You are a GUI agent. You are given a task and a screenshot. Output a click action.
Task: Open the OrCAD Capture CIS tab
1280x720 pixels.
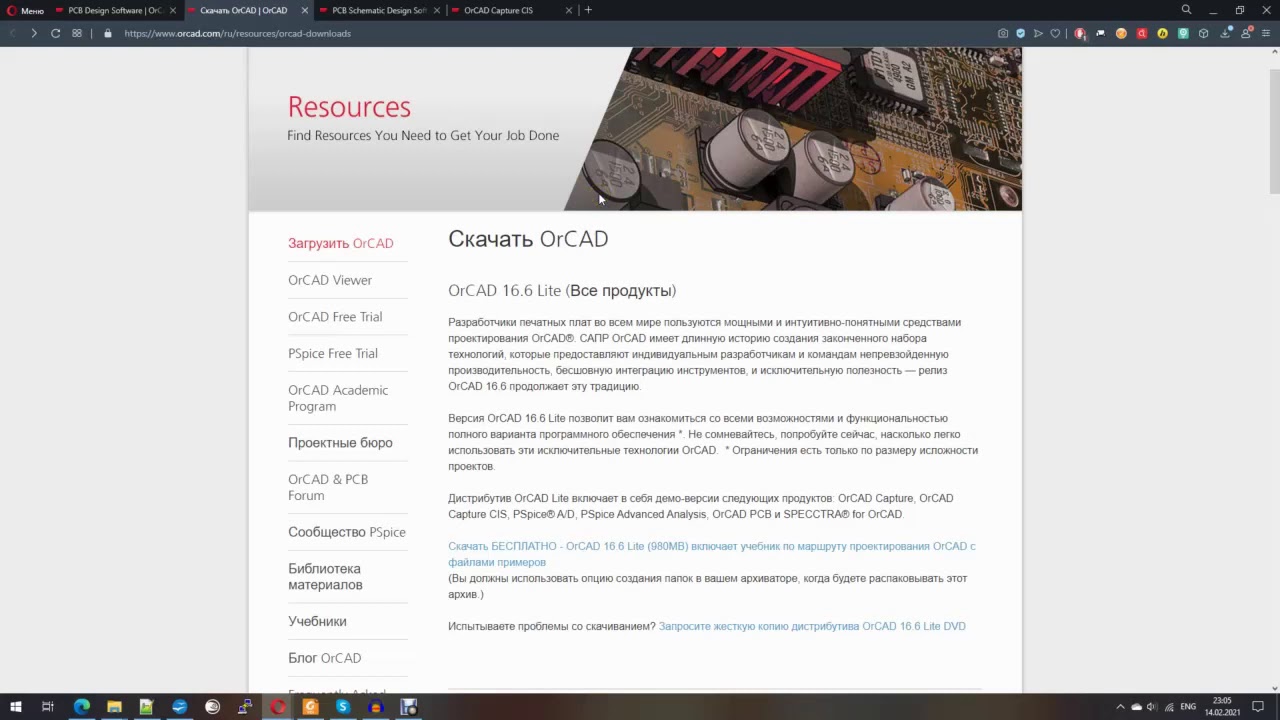tap(511, 10)
